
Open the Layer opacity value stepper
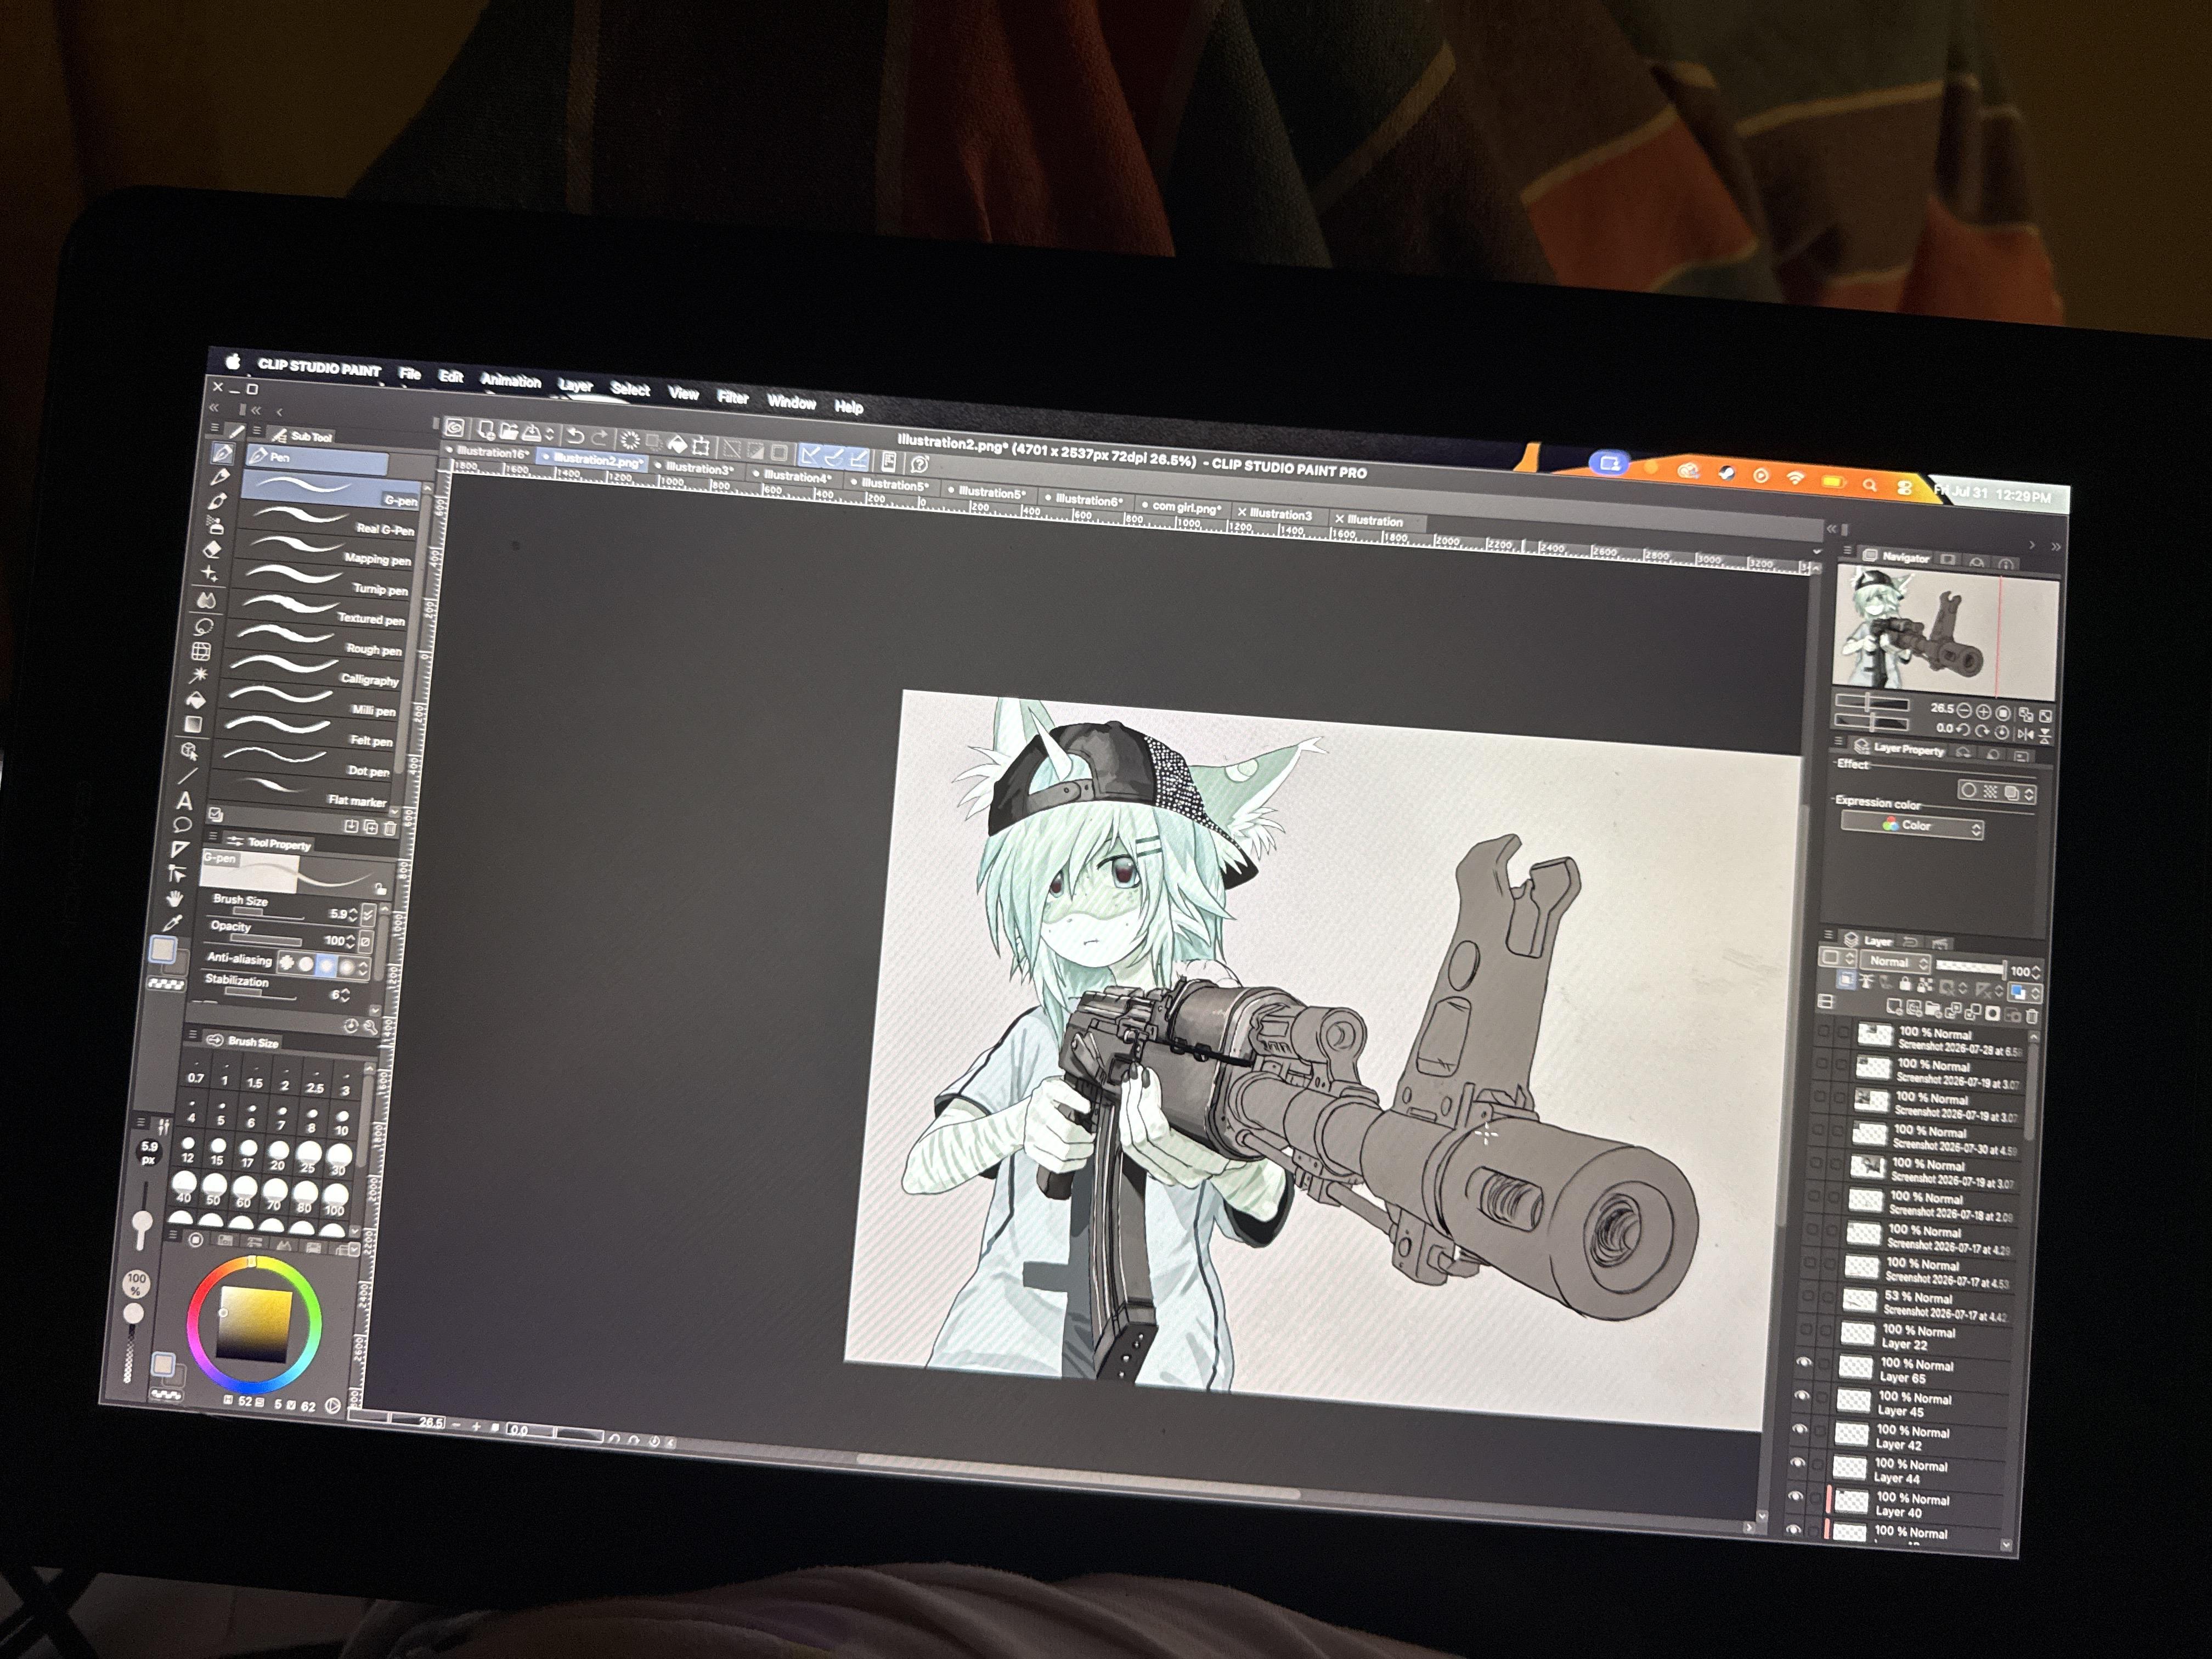tap(2037, 972)
